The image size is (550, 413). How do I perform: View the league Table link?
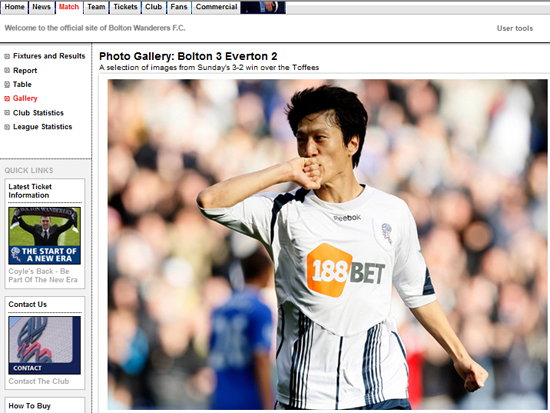click(22, 85)
